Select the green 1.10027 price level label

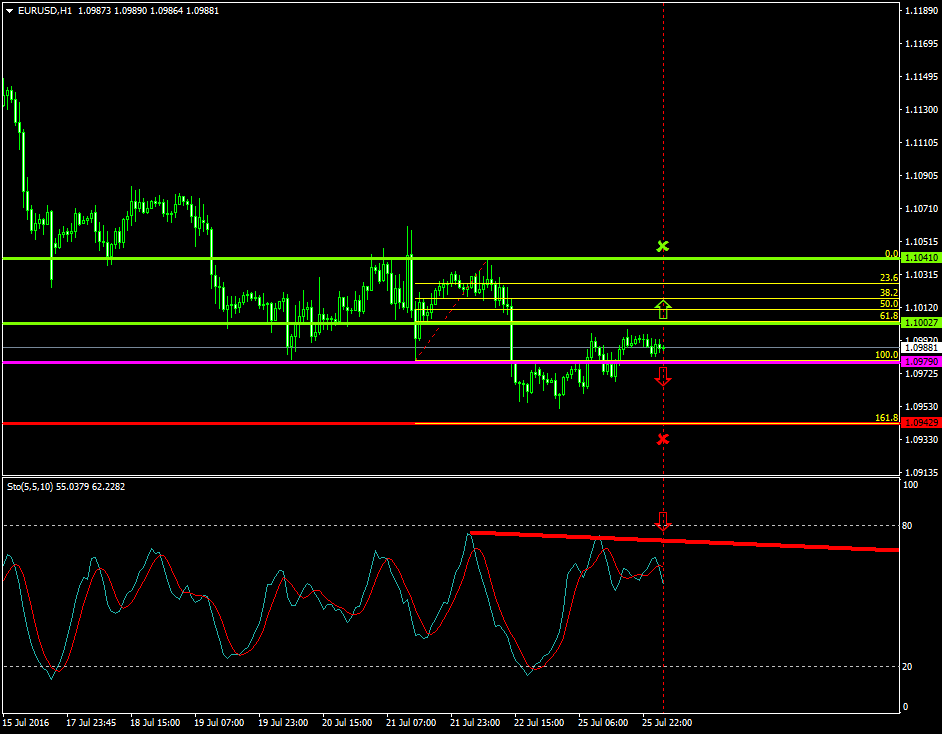pyautogui.click(x=920, y=323)
